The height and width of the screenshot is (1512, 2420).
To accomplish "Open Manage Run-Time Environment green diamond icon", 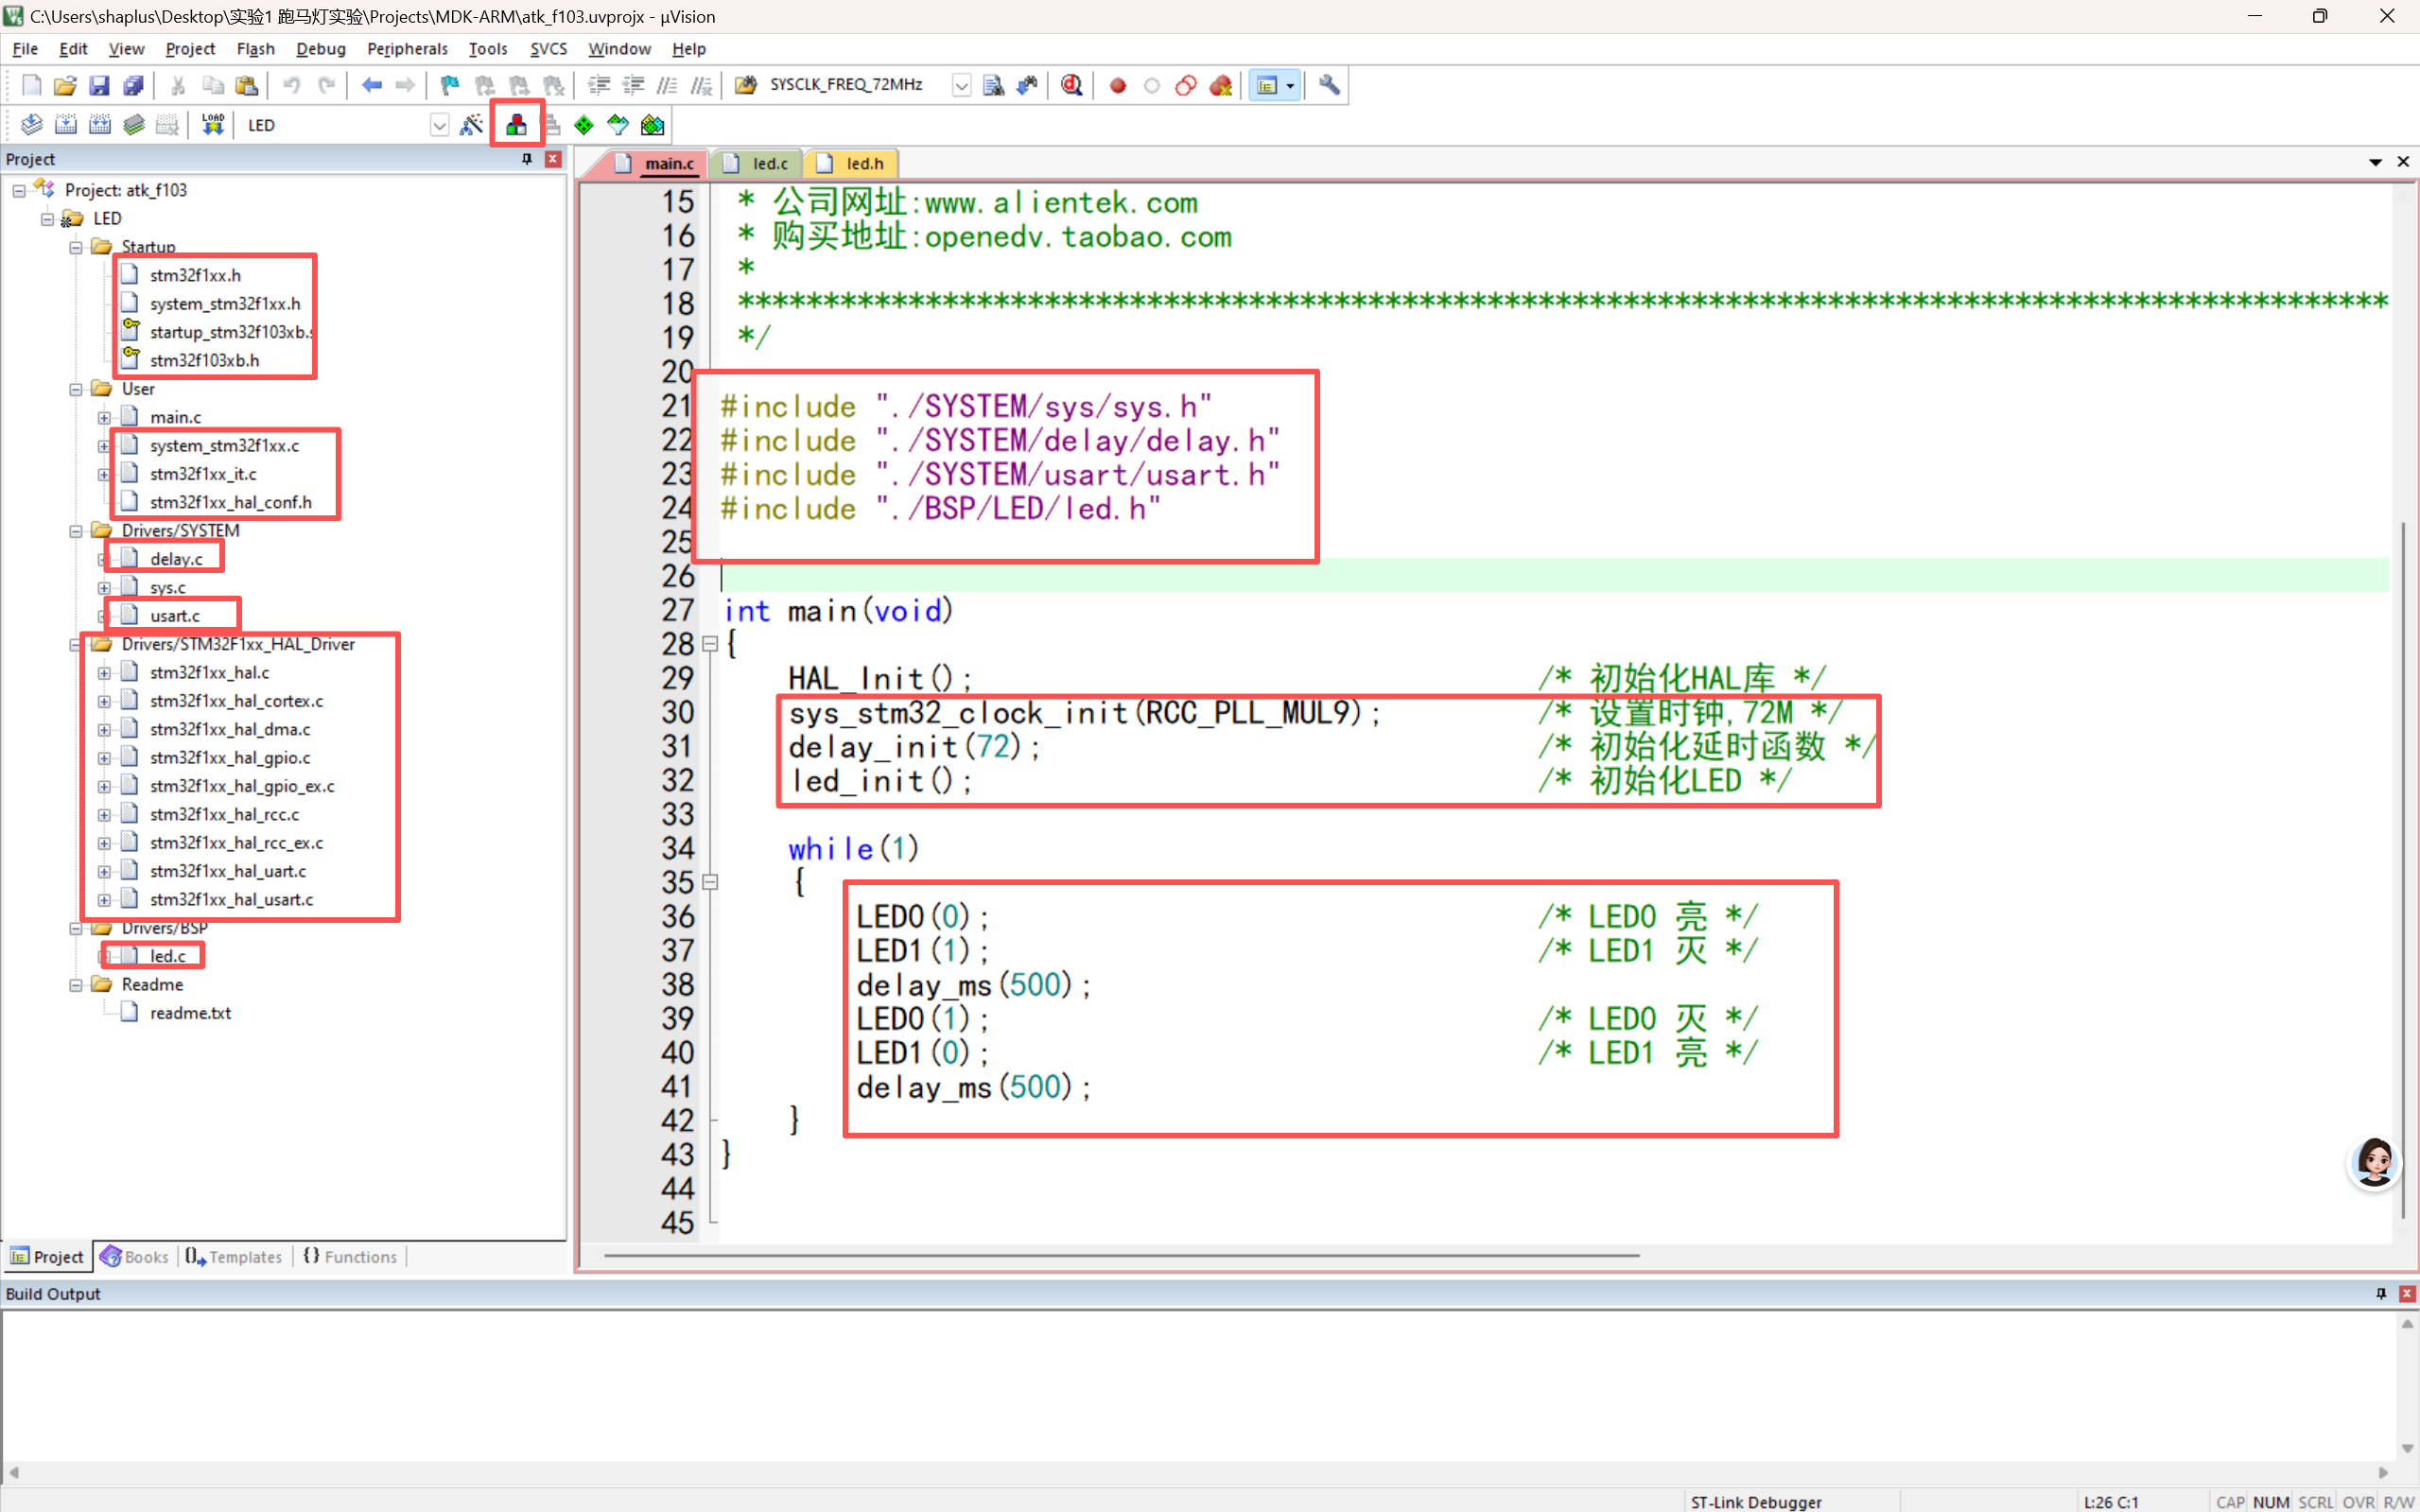I will click(x=584, y=125).
